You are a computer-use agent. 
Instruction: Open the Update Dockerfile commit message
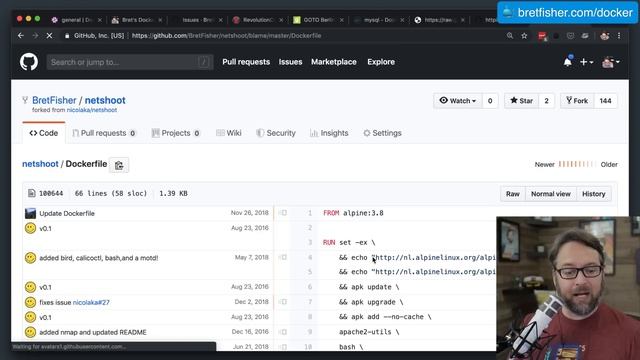tap(67, 213)
